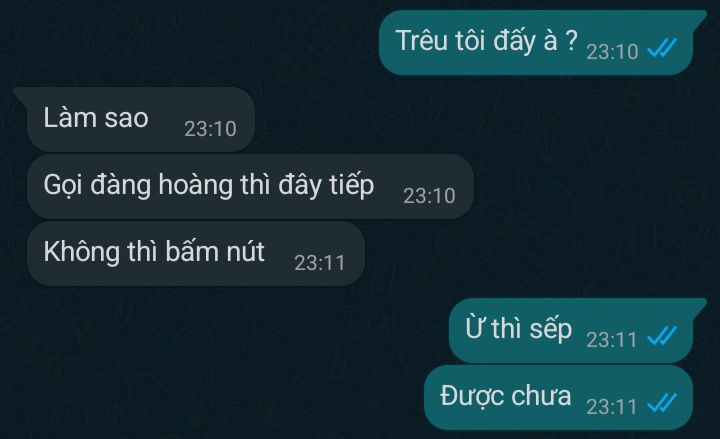
Task: Tap the 'Gọi đàng hoàng thì đây tiếp' message
Action: [250, 186]
